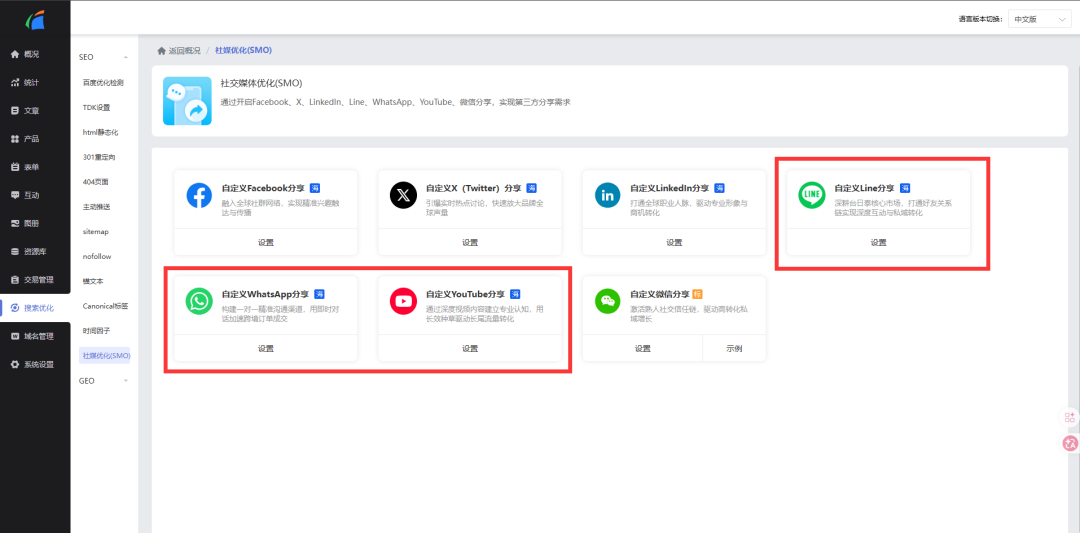
Task: Go back via the 返回概况 breadcrumb
Action: [x=185, y=51]
